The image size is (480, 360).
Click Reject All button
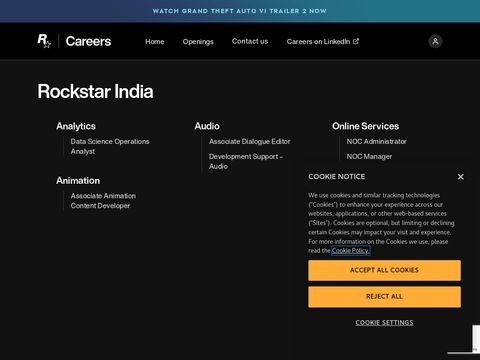pyautogui.click(x=384, y=297)
